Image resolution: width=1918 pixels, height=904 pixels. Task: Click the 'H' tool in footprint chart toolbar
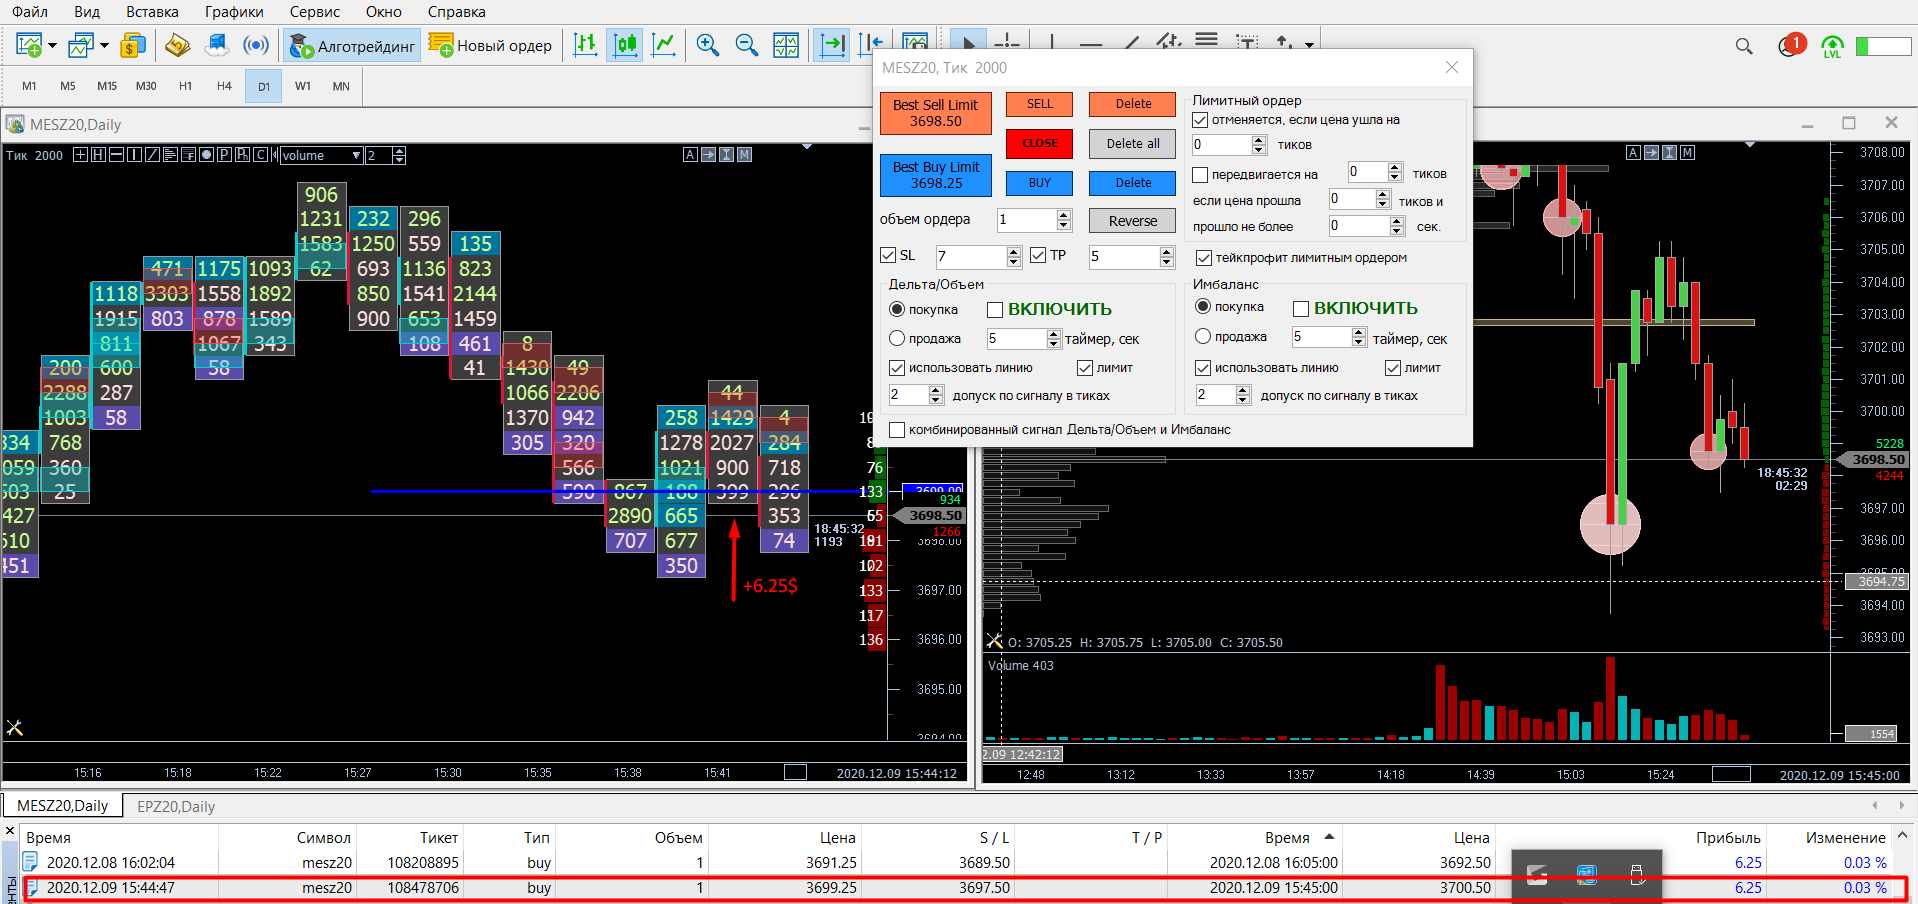coord(98,155)
